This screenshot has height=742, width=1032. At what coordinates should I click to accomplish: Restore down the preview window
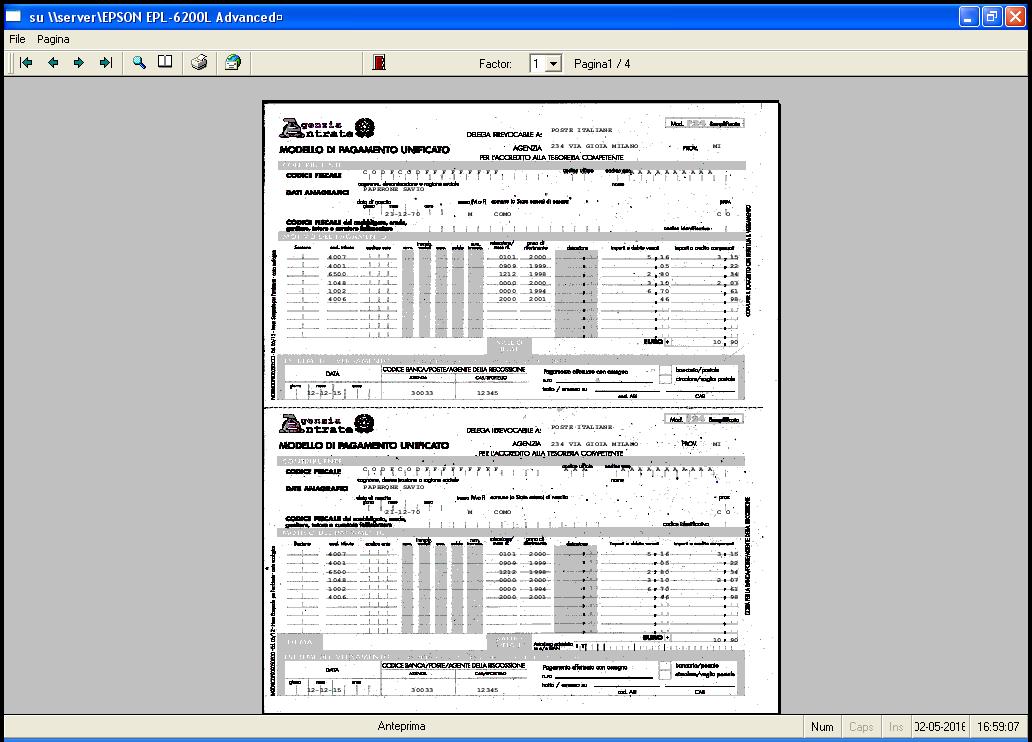point(992,17)
